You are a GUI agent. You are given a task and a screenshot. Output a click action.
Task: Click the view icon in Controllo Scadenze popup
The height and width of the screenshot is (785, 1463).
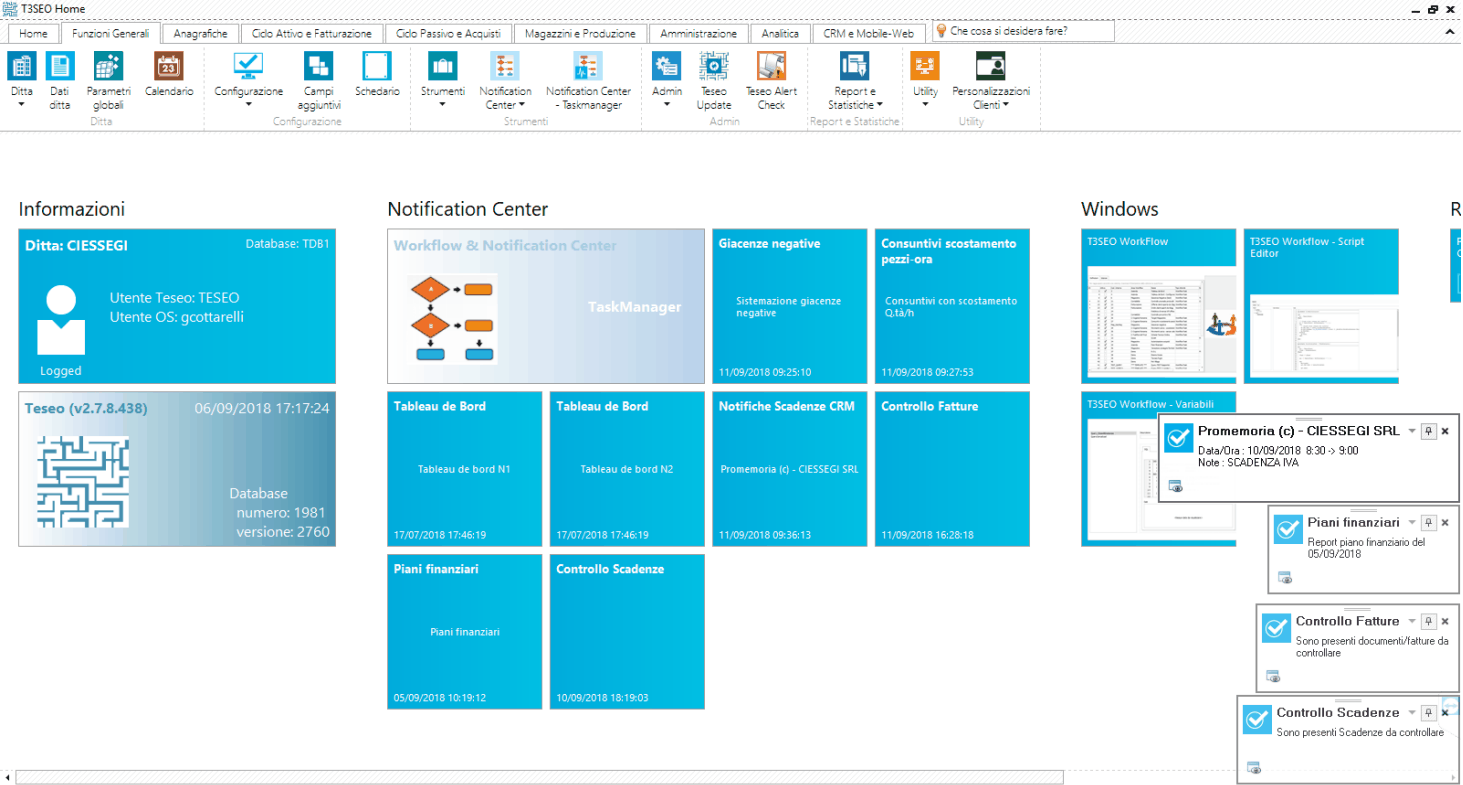[x=1254, y=768]
